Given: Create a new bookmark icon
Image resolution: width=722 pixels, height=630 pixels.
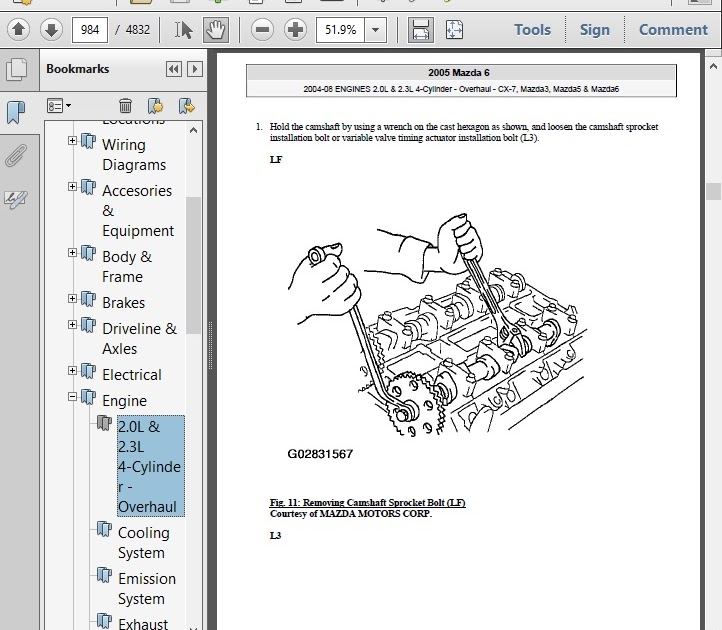Looking at the screenshot, I should coord(155,106).
